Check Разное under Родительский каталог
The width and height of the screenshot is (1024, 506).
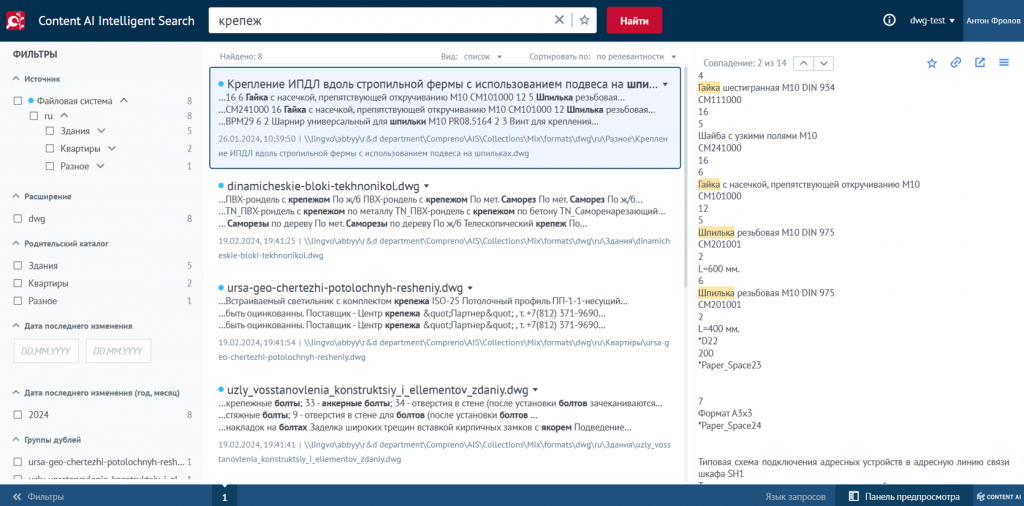tap(18, 301)
